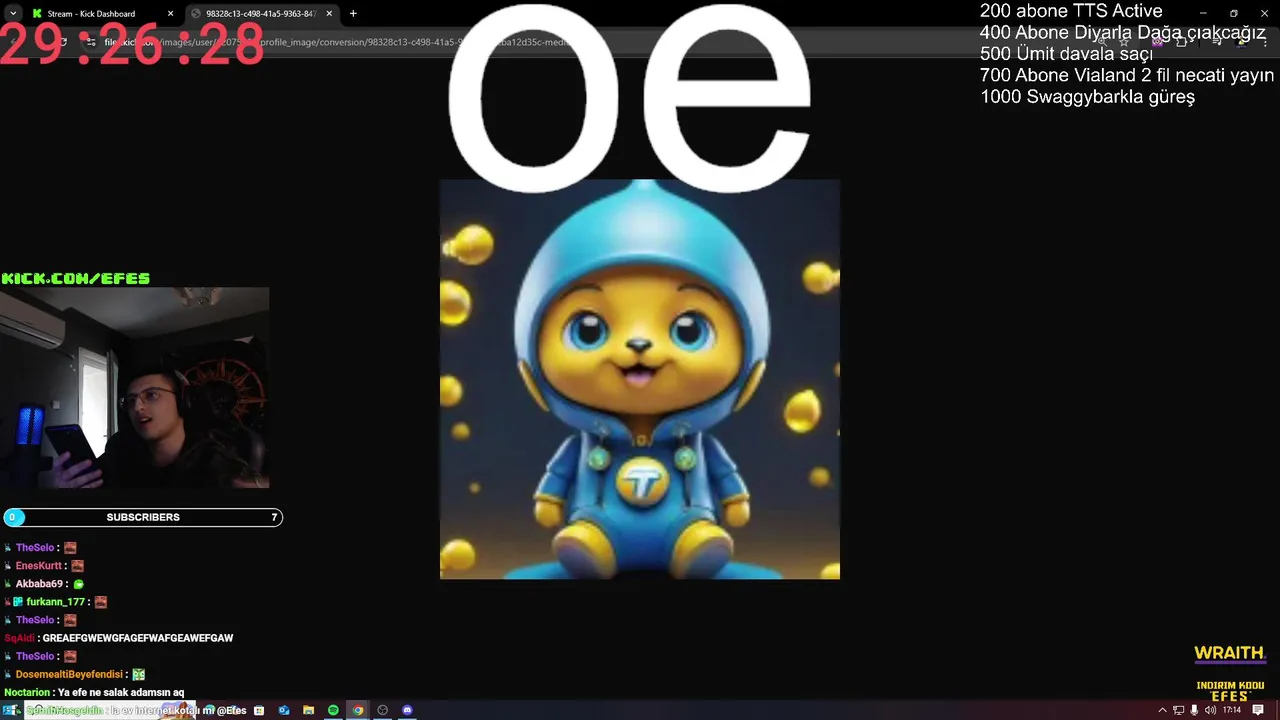Open the notification center icon

pos(1259,710)
